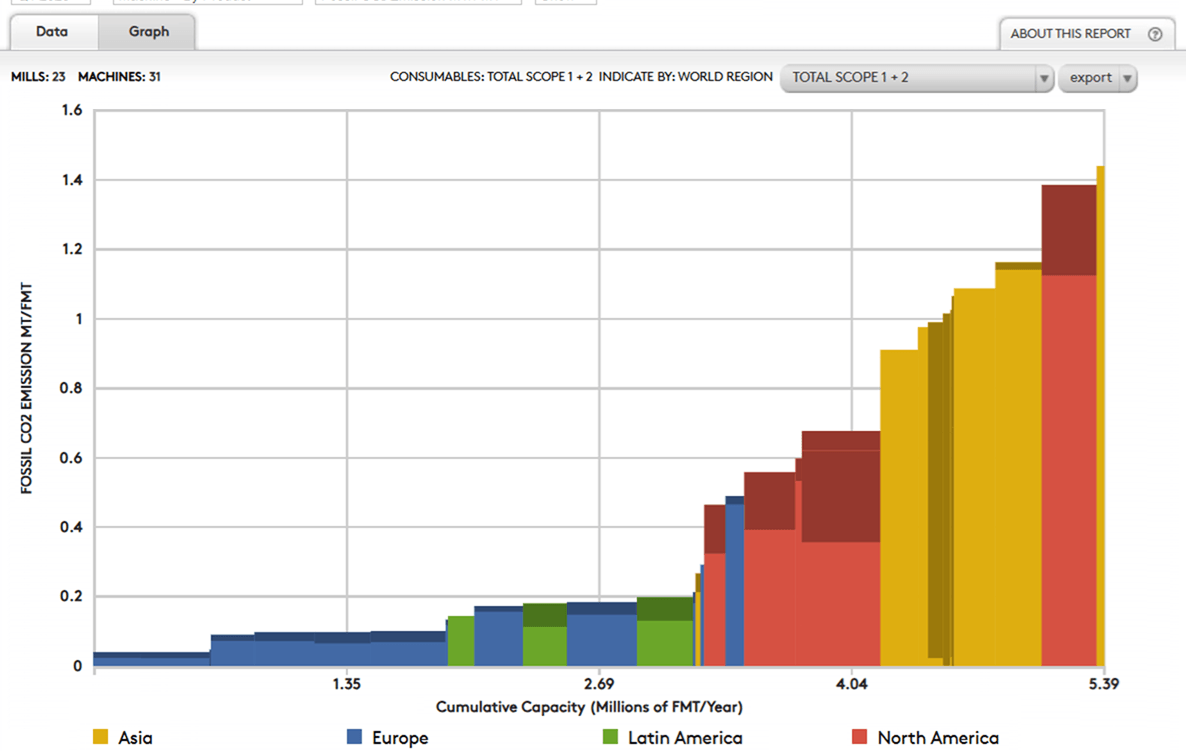Click the narrow yellow bar at far right
1186x751 pixels.
tap(1100, 400)
